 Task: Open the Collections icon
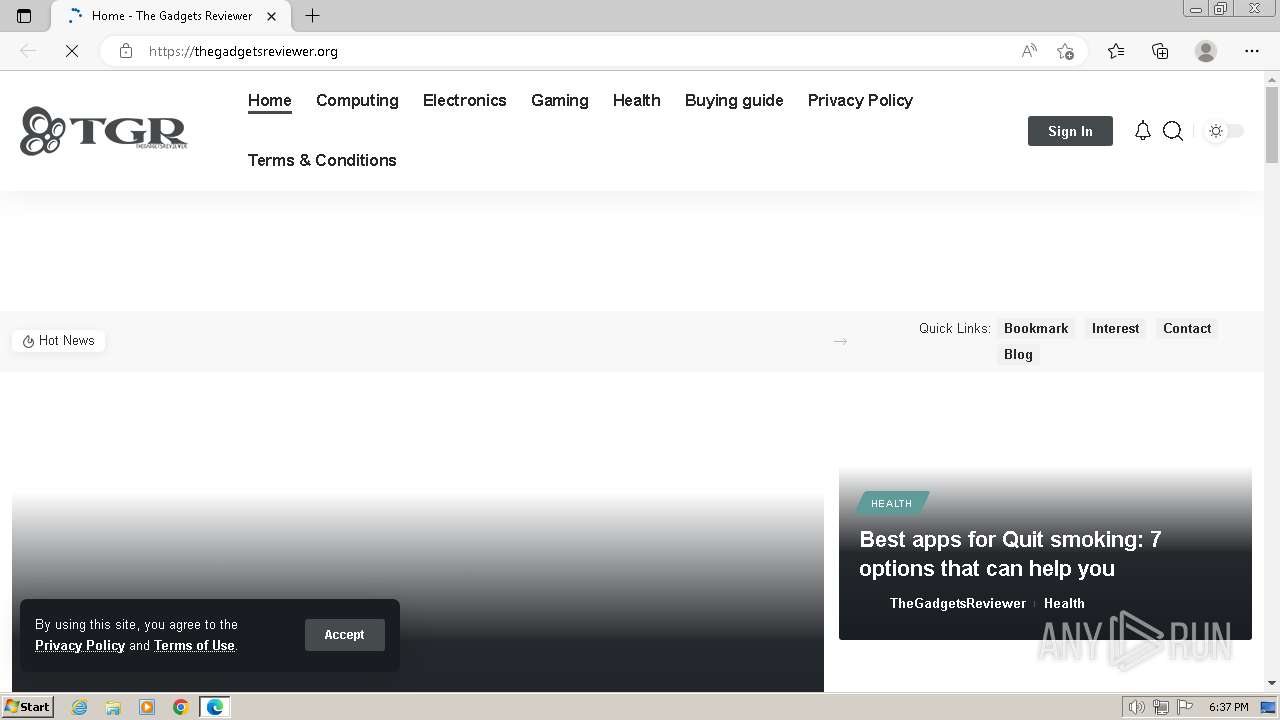1160,51
